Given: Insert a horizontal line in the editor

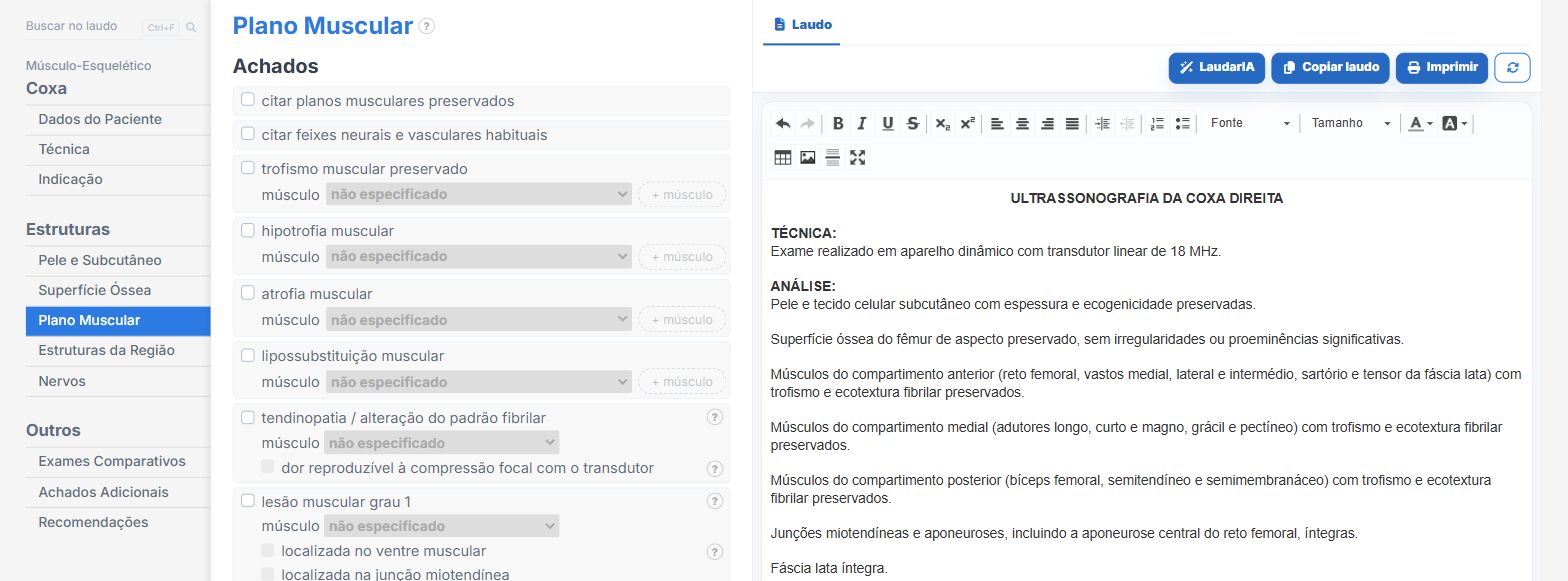Looking at the screenshot, I should coord(832,157).
